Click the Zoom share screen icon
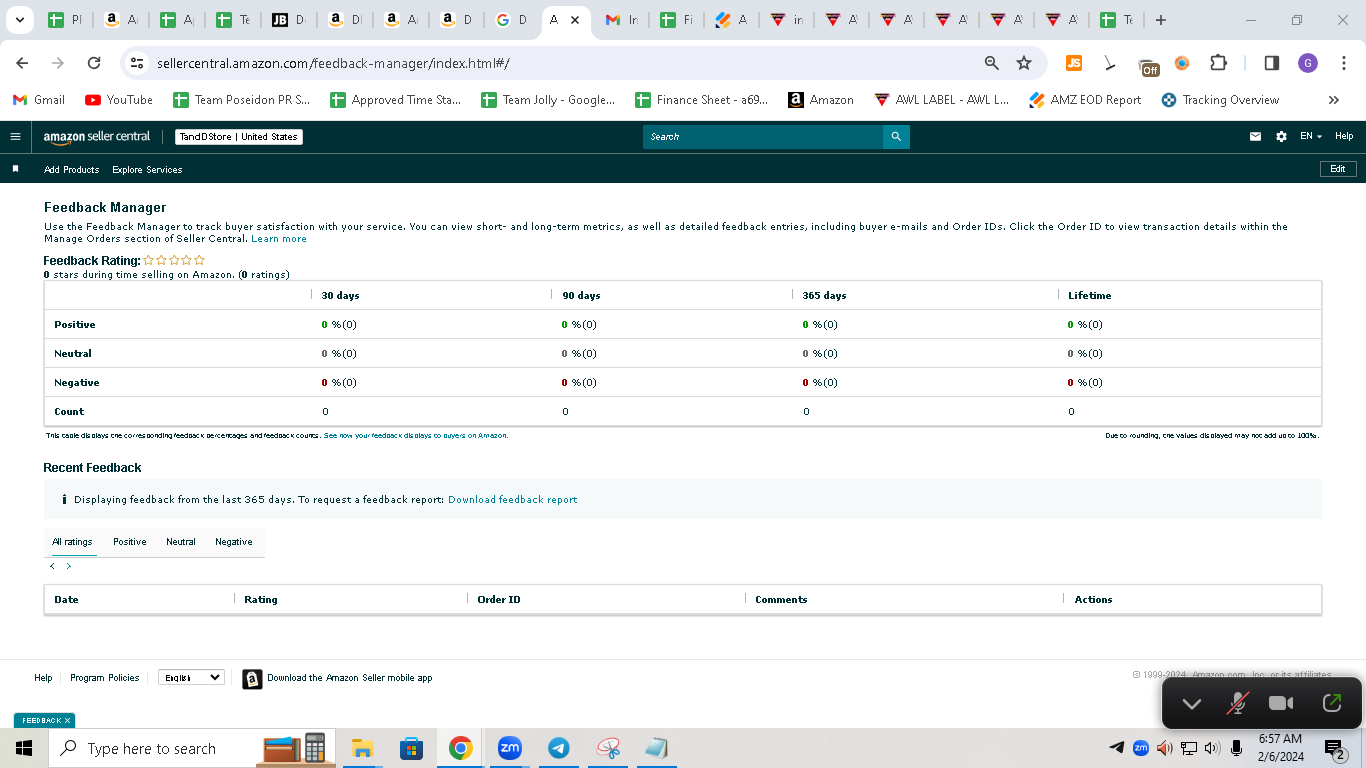 (x=1332, y=703)
